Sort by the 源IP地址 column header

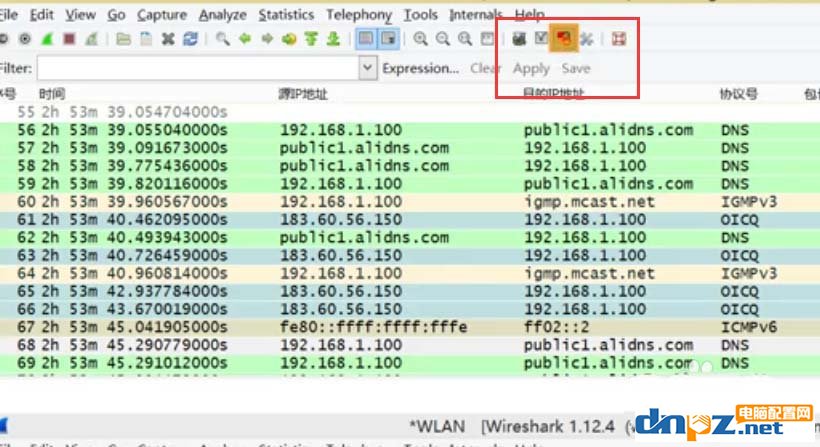pyautogui.click(x=303, y=94)
